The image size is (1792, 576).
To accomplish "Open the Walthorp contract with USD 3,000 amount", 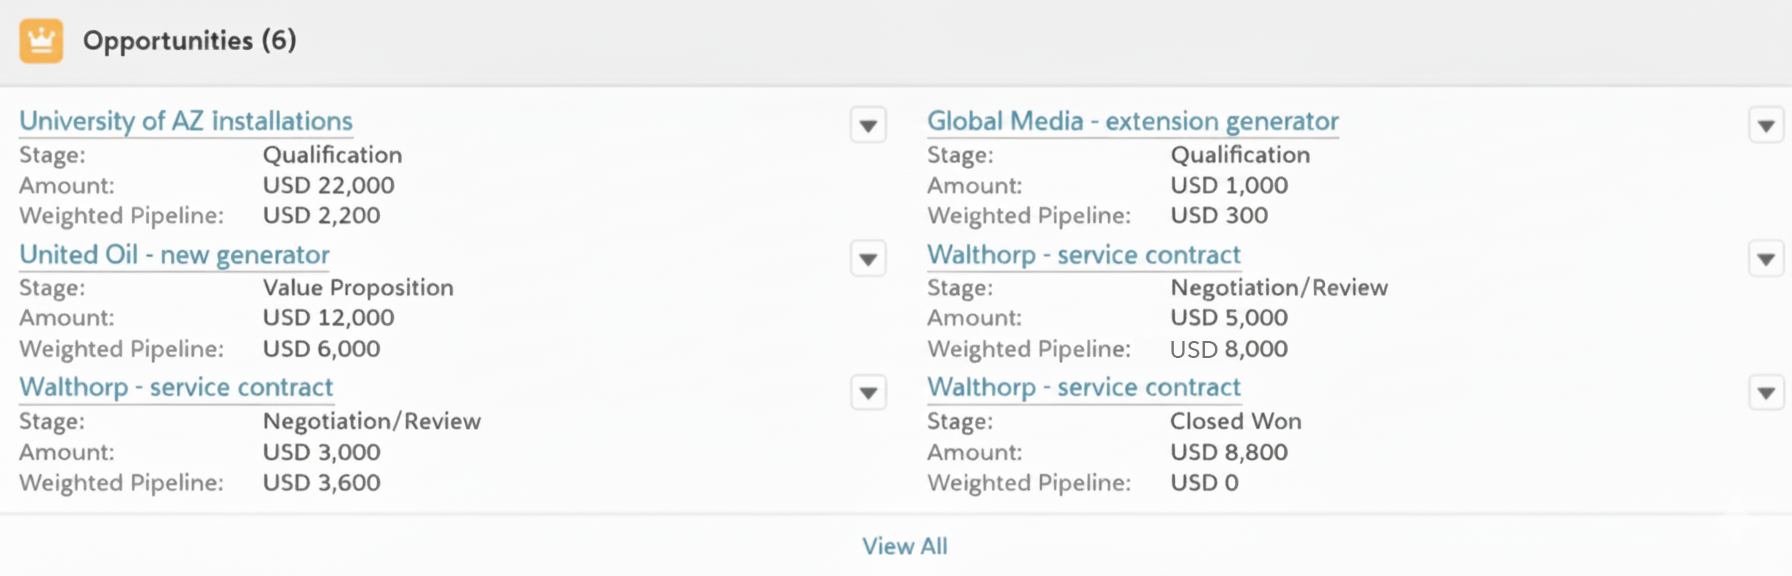I will [176, 387].
